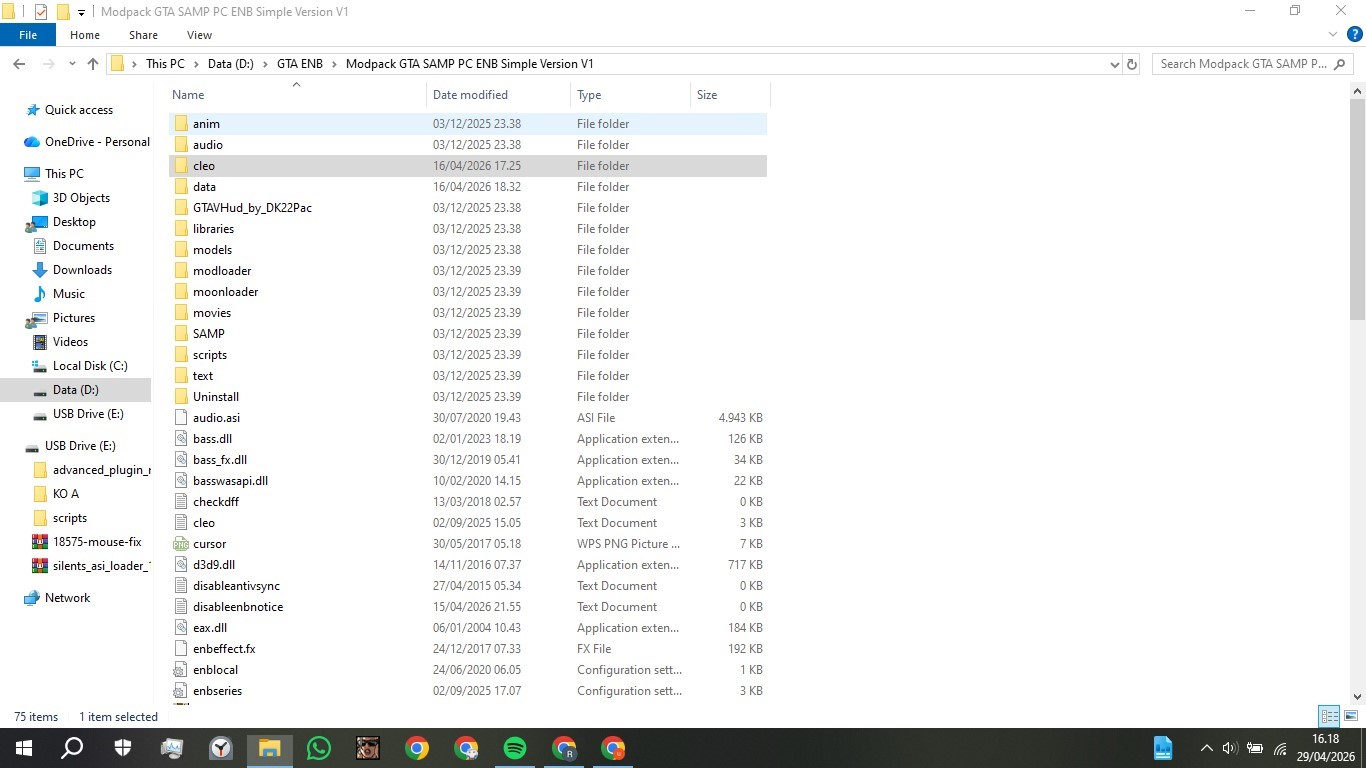Viewport: 1366px width, 768px height.
Task: Select the enbseries configuration file name
Action: click(x=217, y=691)
